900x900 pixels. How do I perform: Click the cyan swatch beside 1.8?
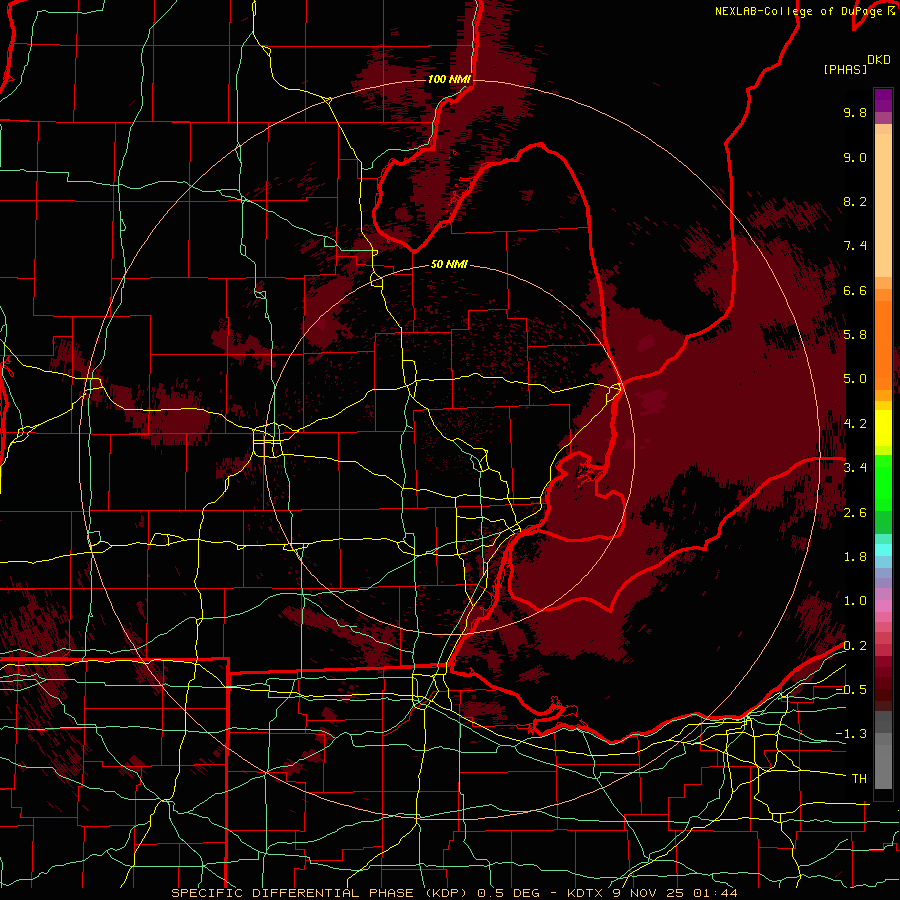(x=883, y=550)
